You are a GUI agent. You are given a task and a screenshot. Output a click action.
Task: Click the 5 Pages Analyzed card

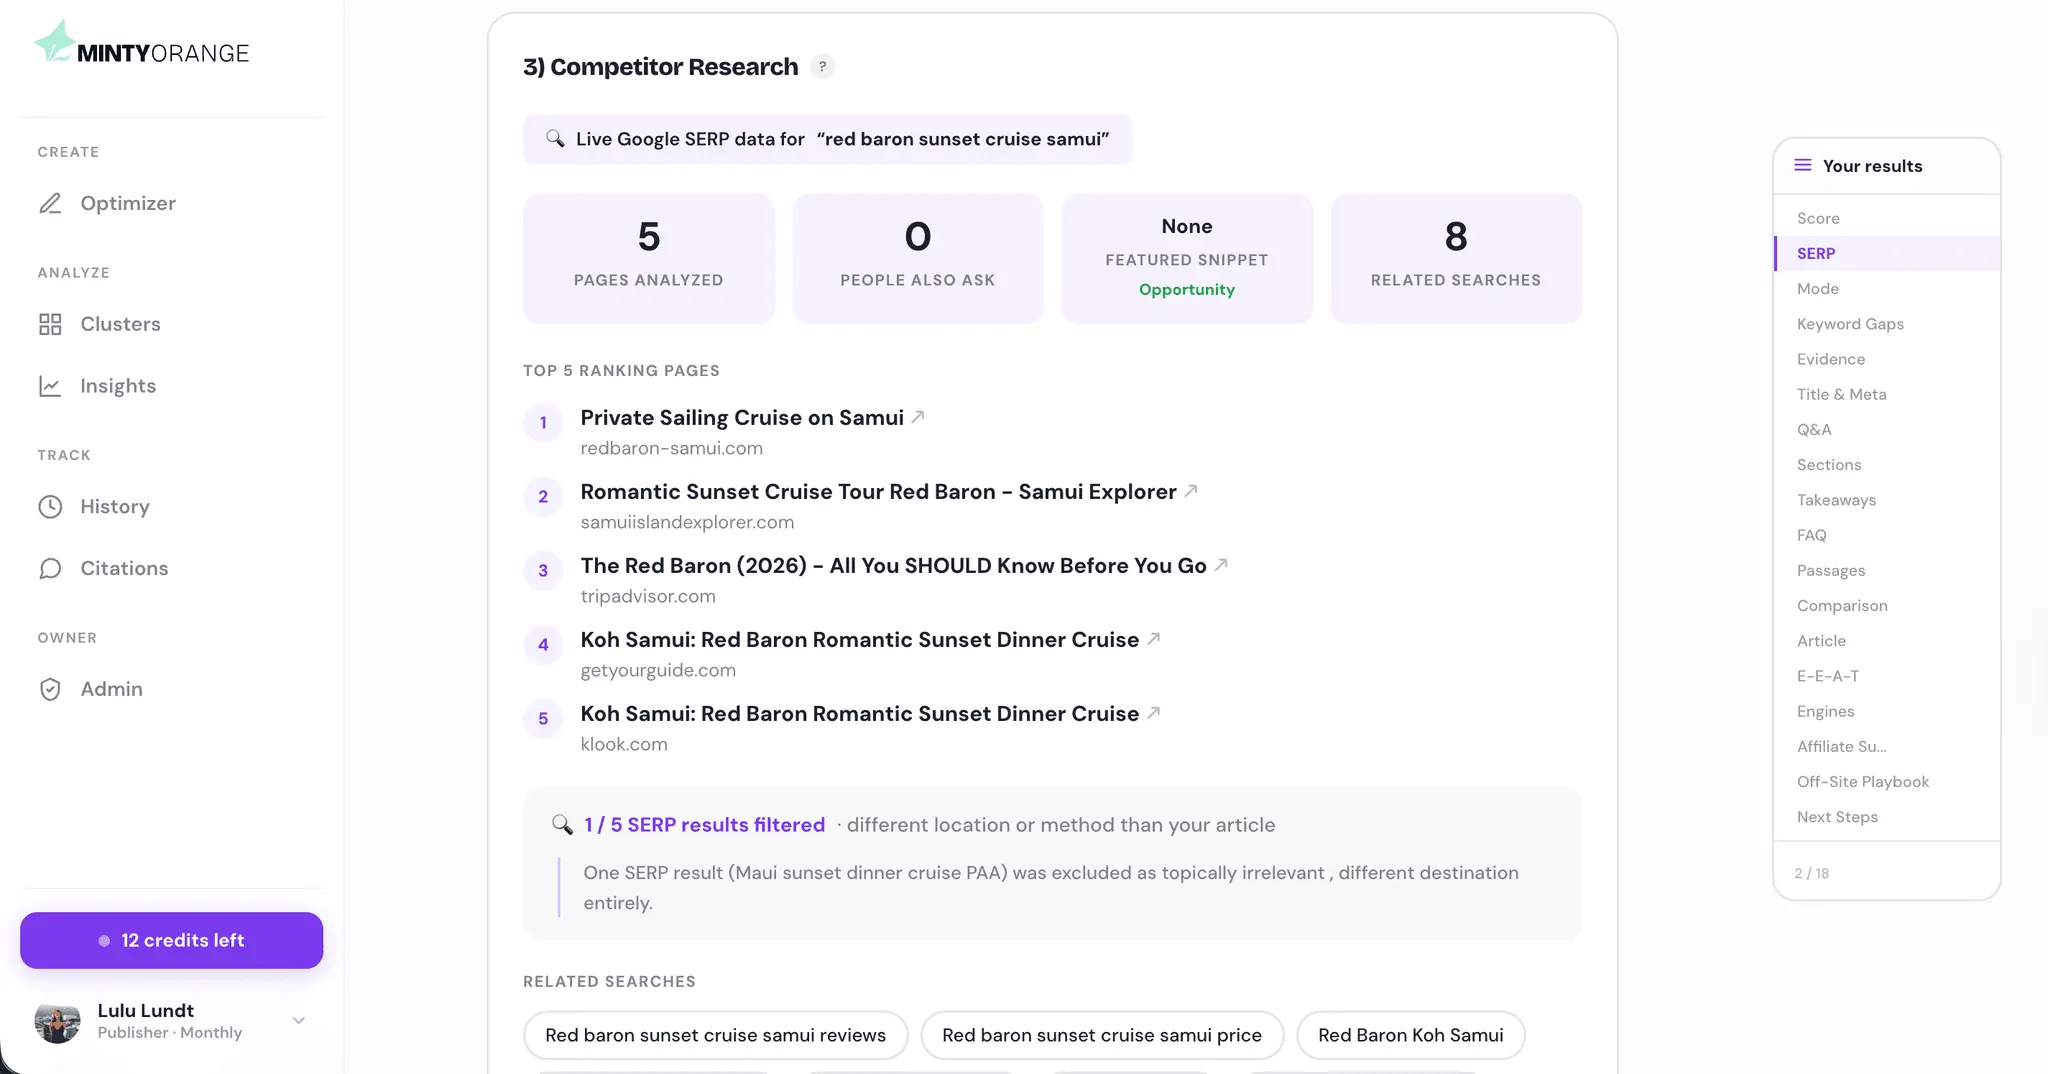pos(649,258)
